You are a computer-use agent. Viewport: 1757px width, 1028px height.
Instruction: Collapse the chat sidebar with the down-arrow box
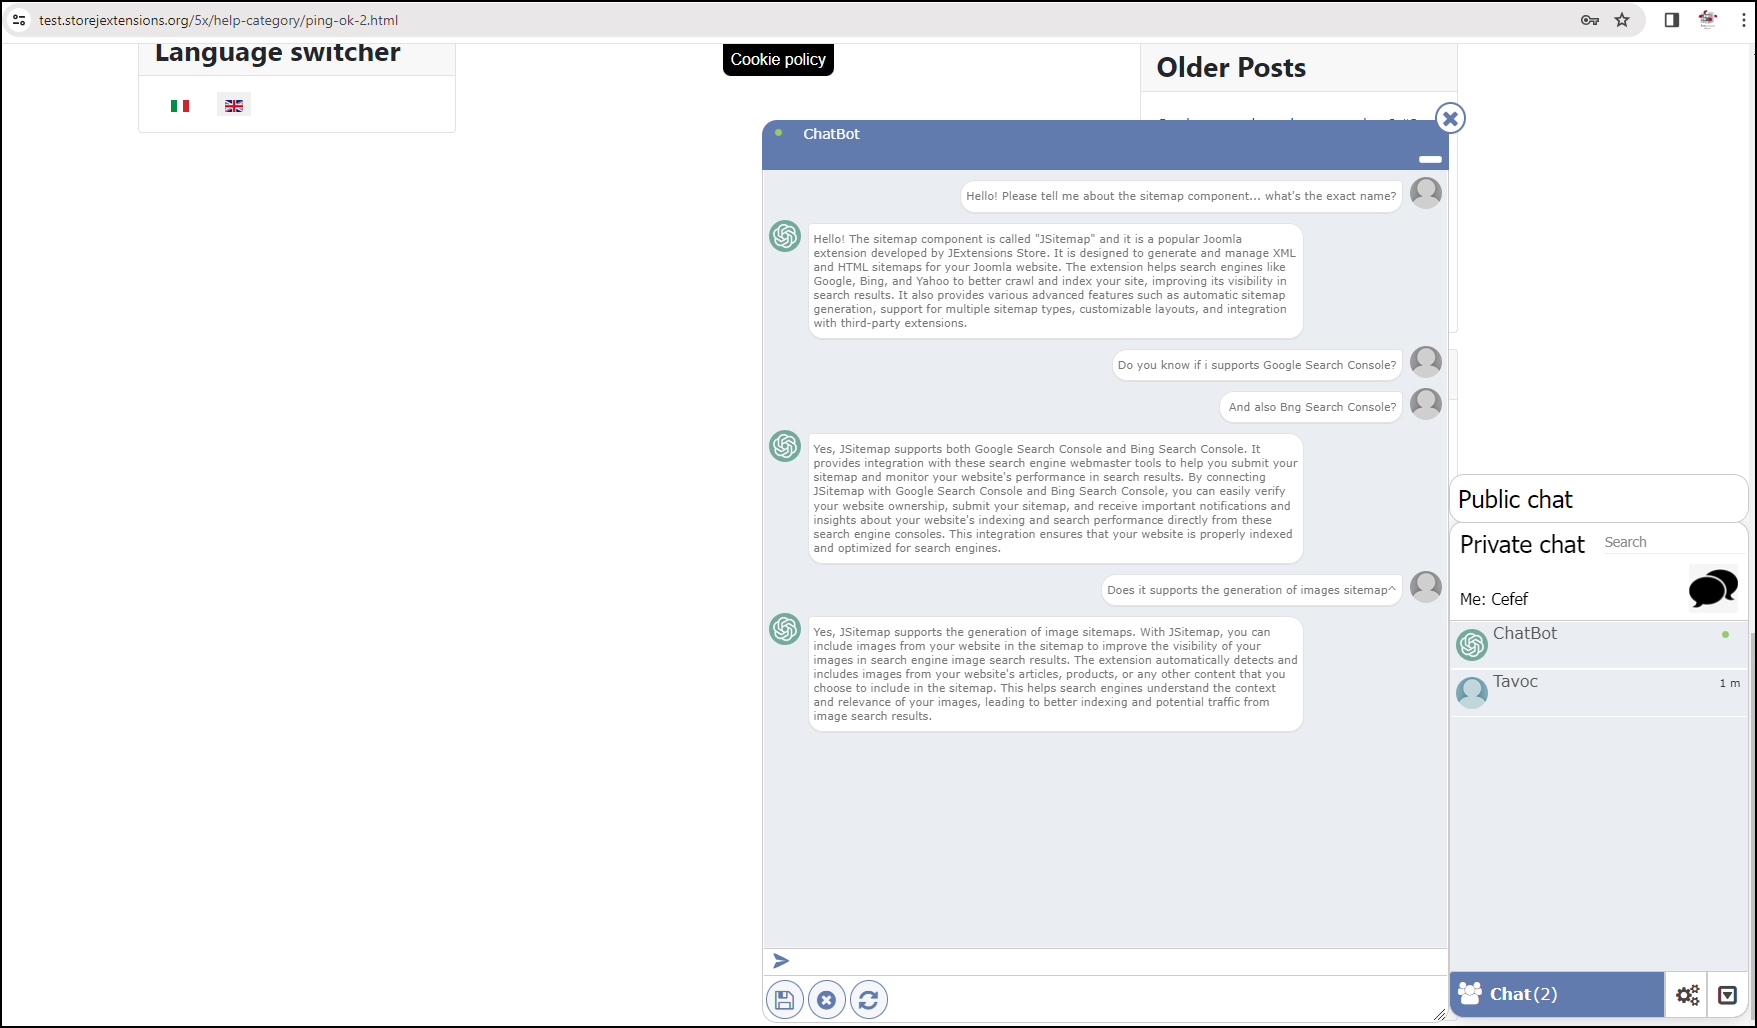click(x=1727, y=994)
